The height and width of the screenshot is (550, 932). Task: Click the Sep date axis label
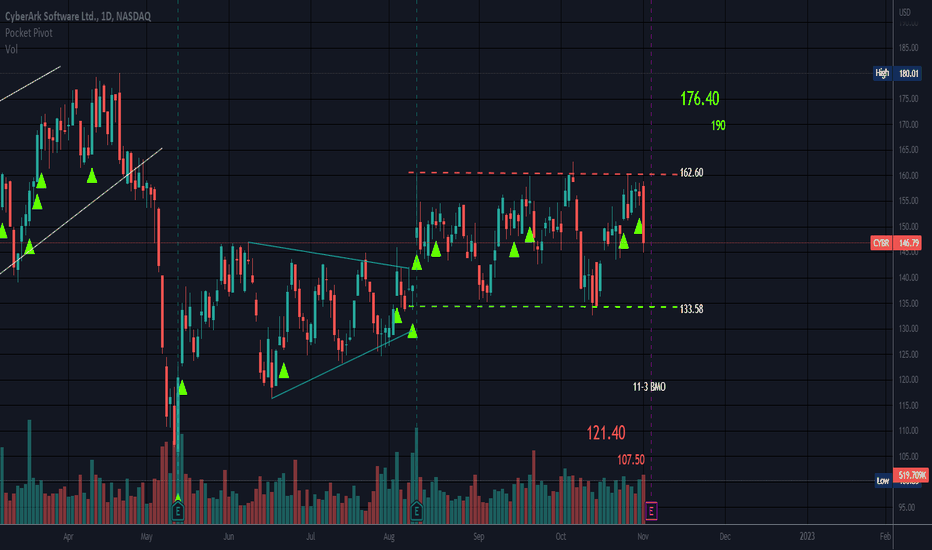(x=478, y=536)
